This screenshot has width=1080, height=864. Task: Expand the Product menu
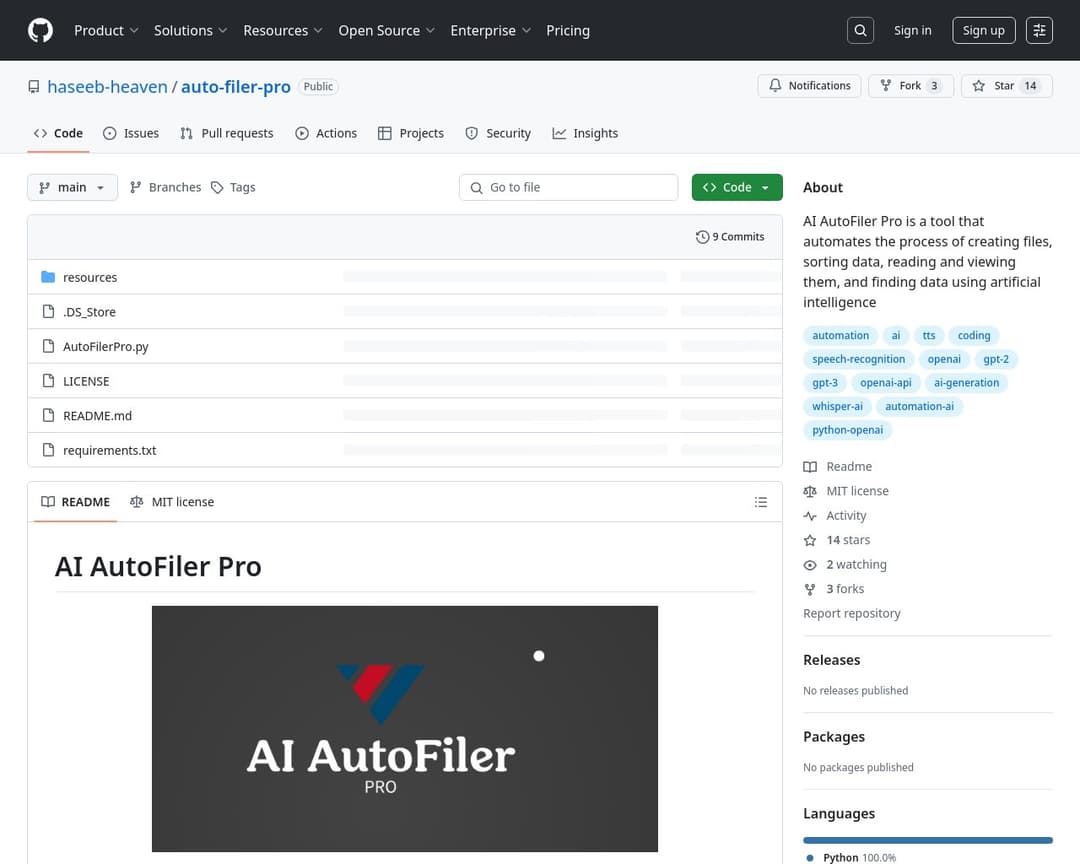pyautogui.click(x=106, y=30)
